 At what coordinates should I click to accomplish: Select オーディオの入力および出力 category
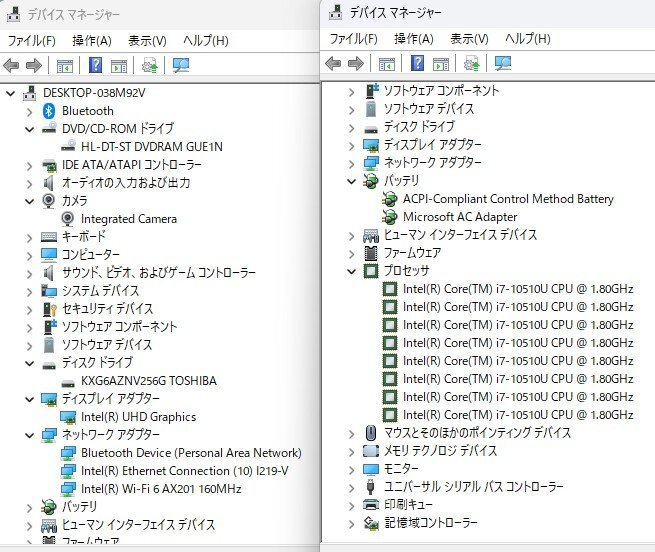click(126, 183)
